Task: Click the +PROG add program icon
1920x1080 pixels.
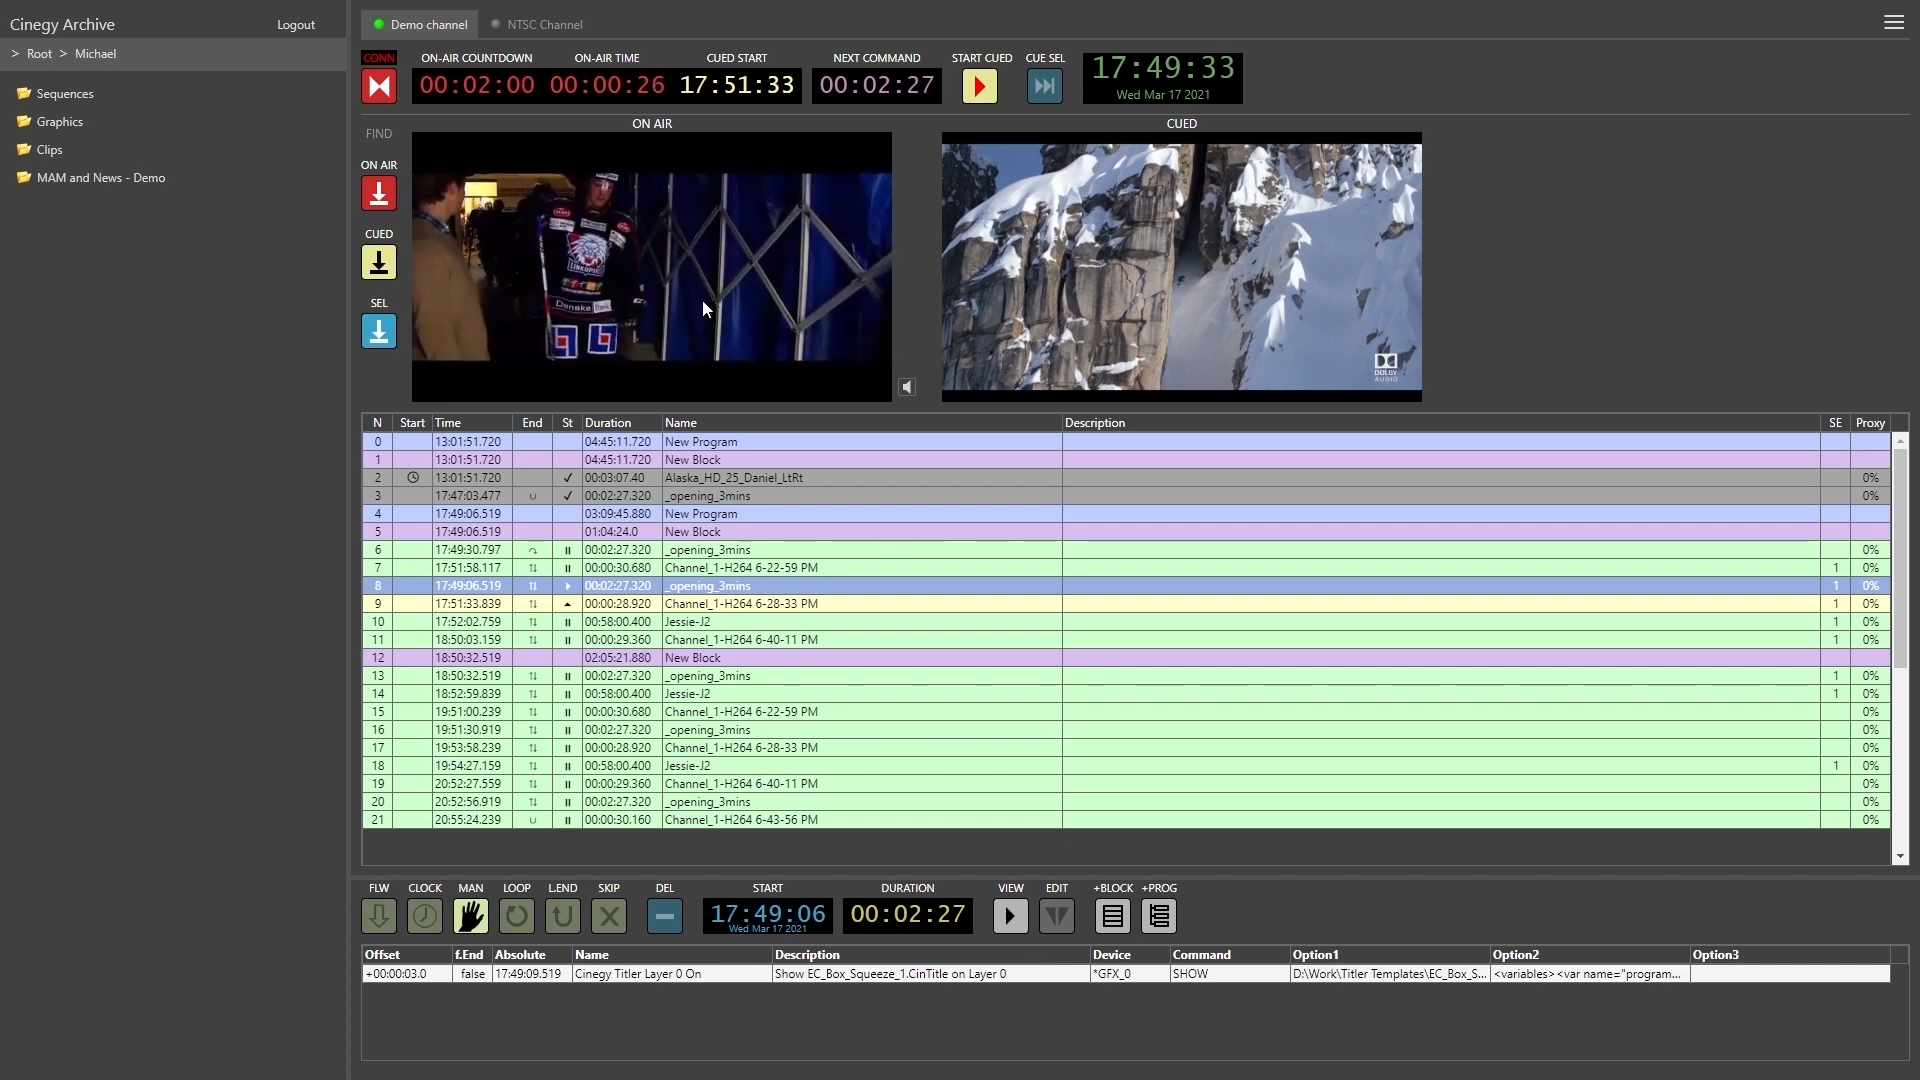Action: point(1159,916)
